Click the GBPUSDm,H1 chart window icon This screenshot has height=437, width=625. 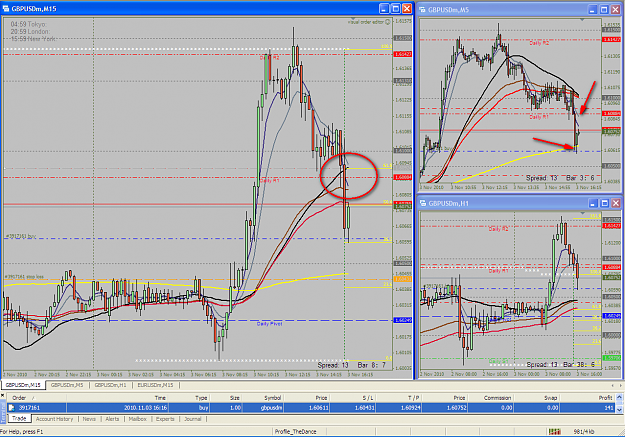[423, 203]
